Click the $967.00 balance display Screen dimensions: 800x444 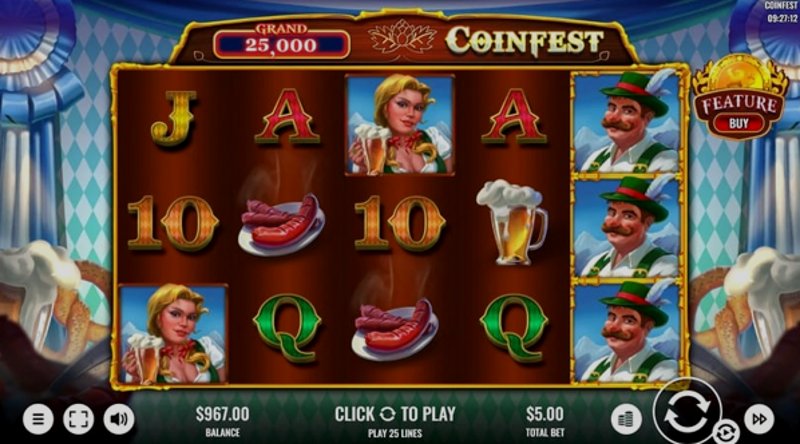click(222, 414)
